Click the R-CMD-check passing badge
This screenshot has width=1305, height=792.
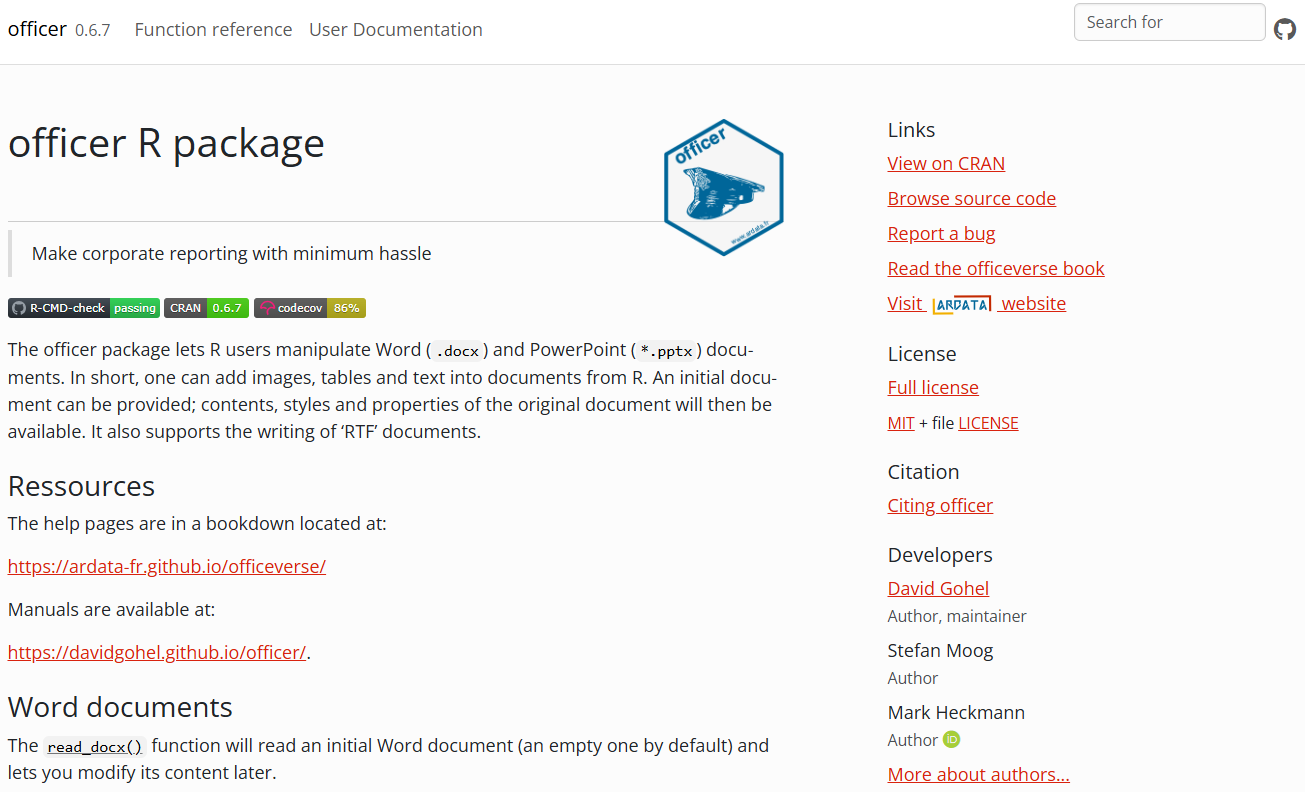[x=84, y=308]
